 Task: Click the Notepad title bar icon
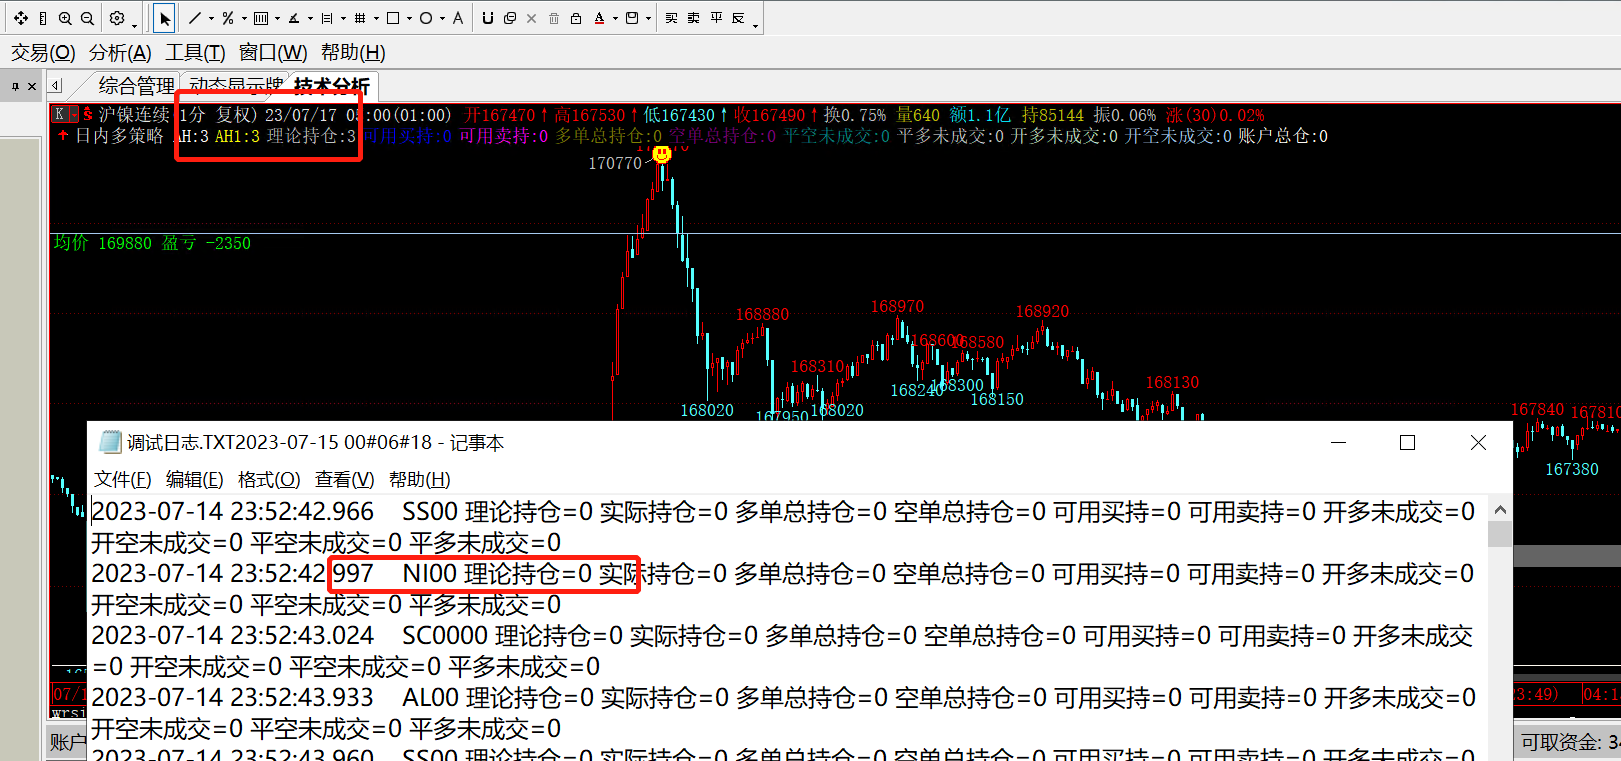click(x=110, y=442)
